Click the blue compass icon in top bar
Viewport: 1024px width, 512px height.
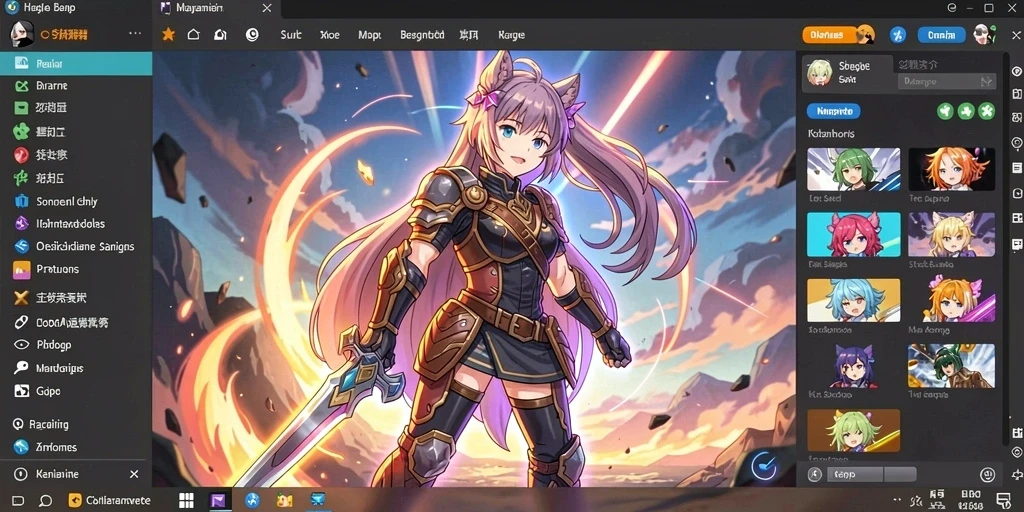tap(898, 35)
